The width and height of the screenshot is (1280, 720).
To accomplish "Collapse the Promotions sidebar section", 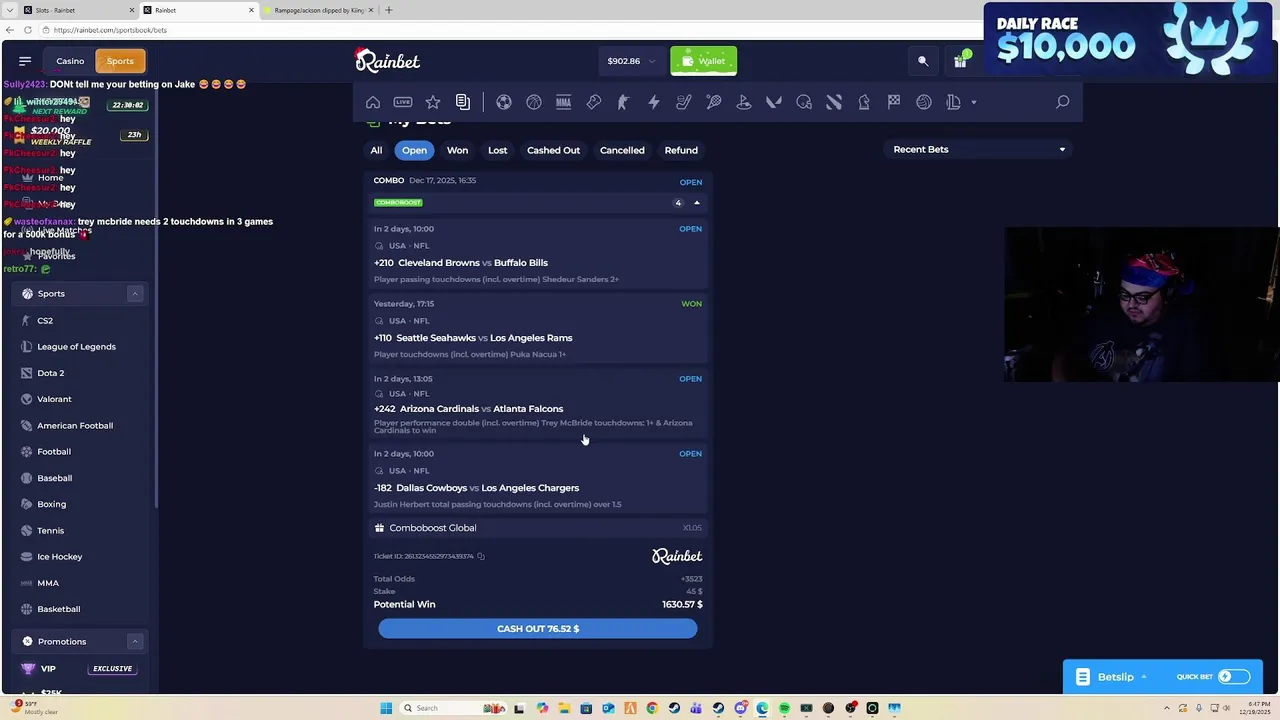I will (x=134, y=642).
